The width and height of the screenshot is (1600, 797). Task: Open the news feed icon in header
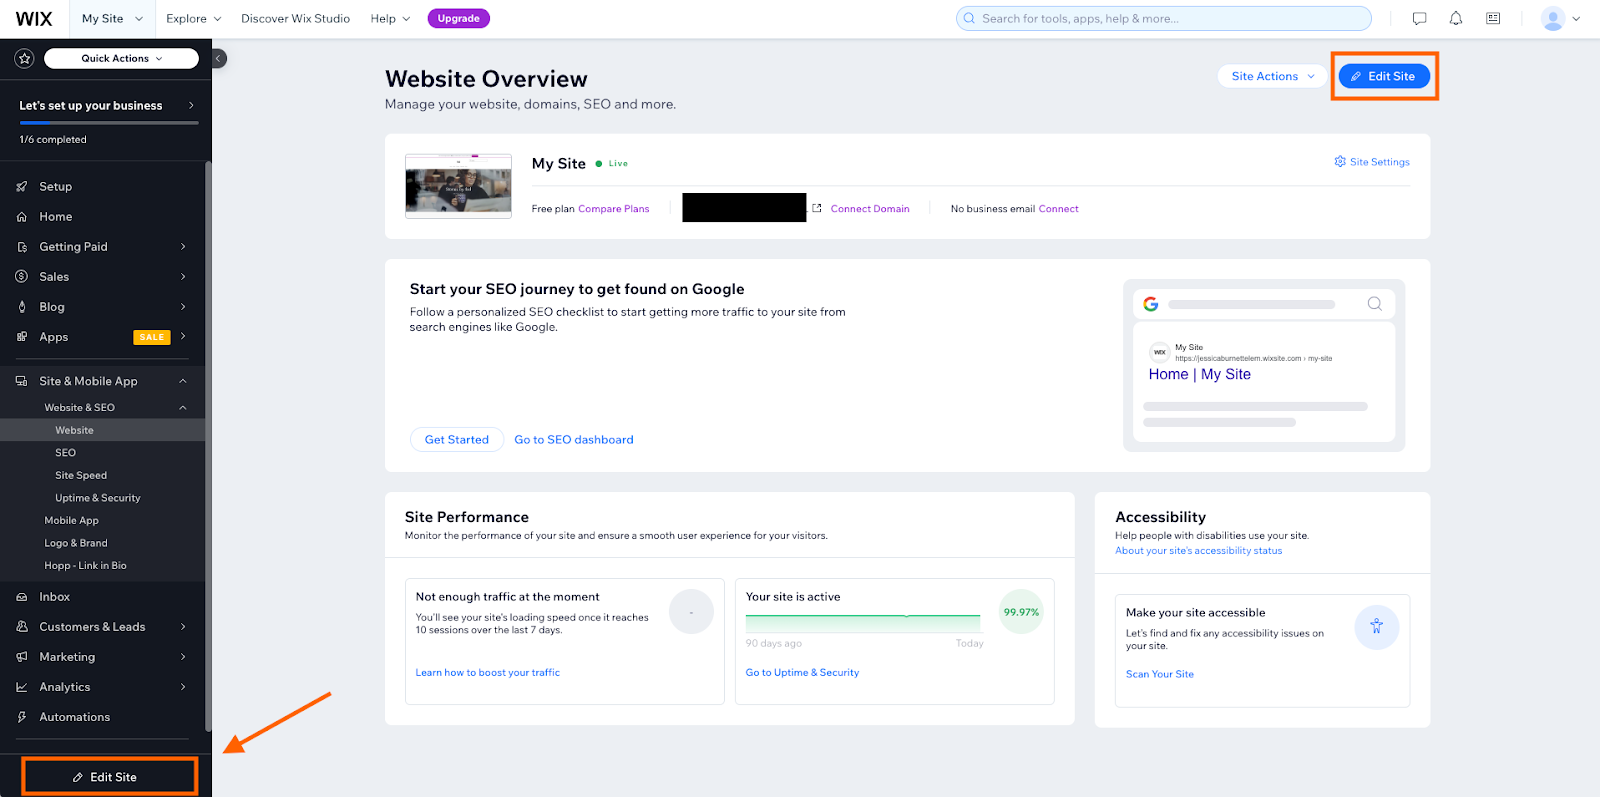(x=1493, y=18)
